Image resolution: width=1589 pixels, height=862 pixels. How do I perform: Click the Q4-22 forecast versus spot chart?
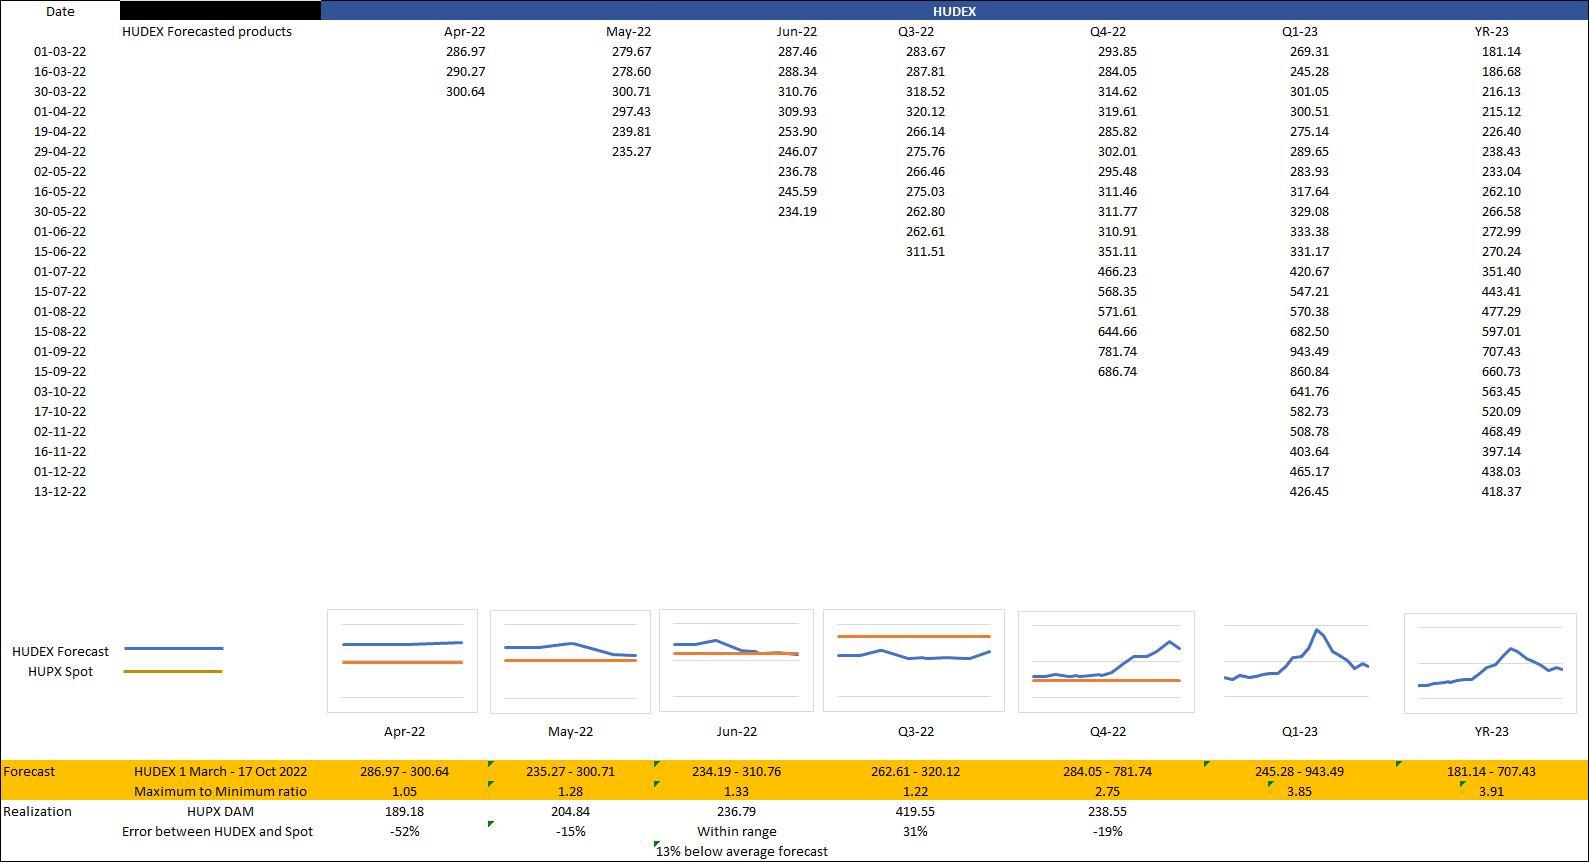[x=1106, y=662]
